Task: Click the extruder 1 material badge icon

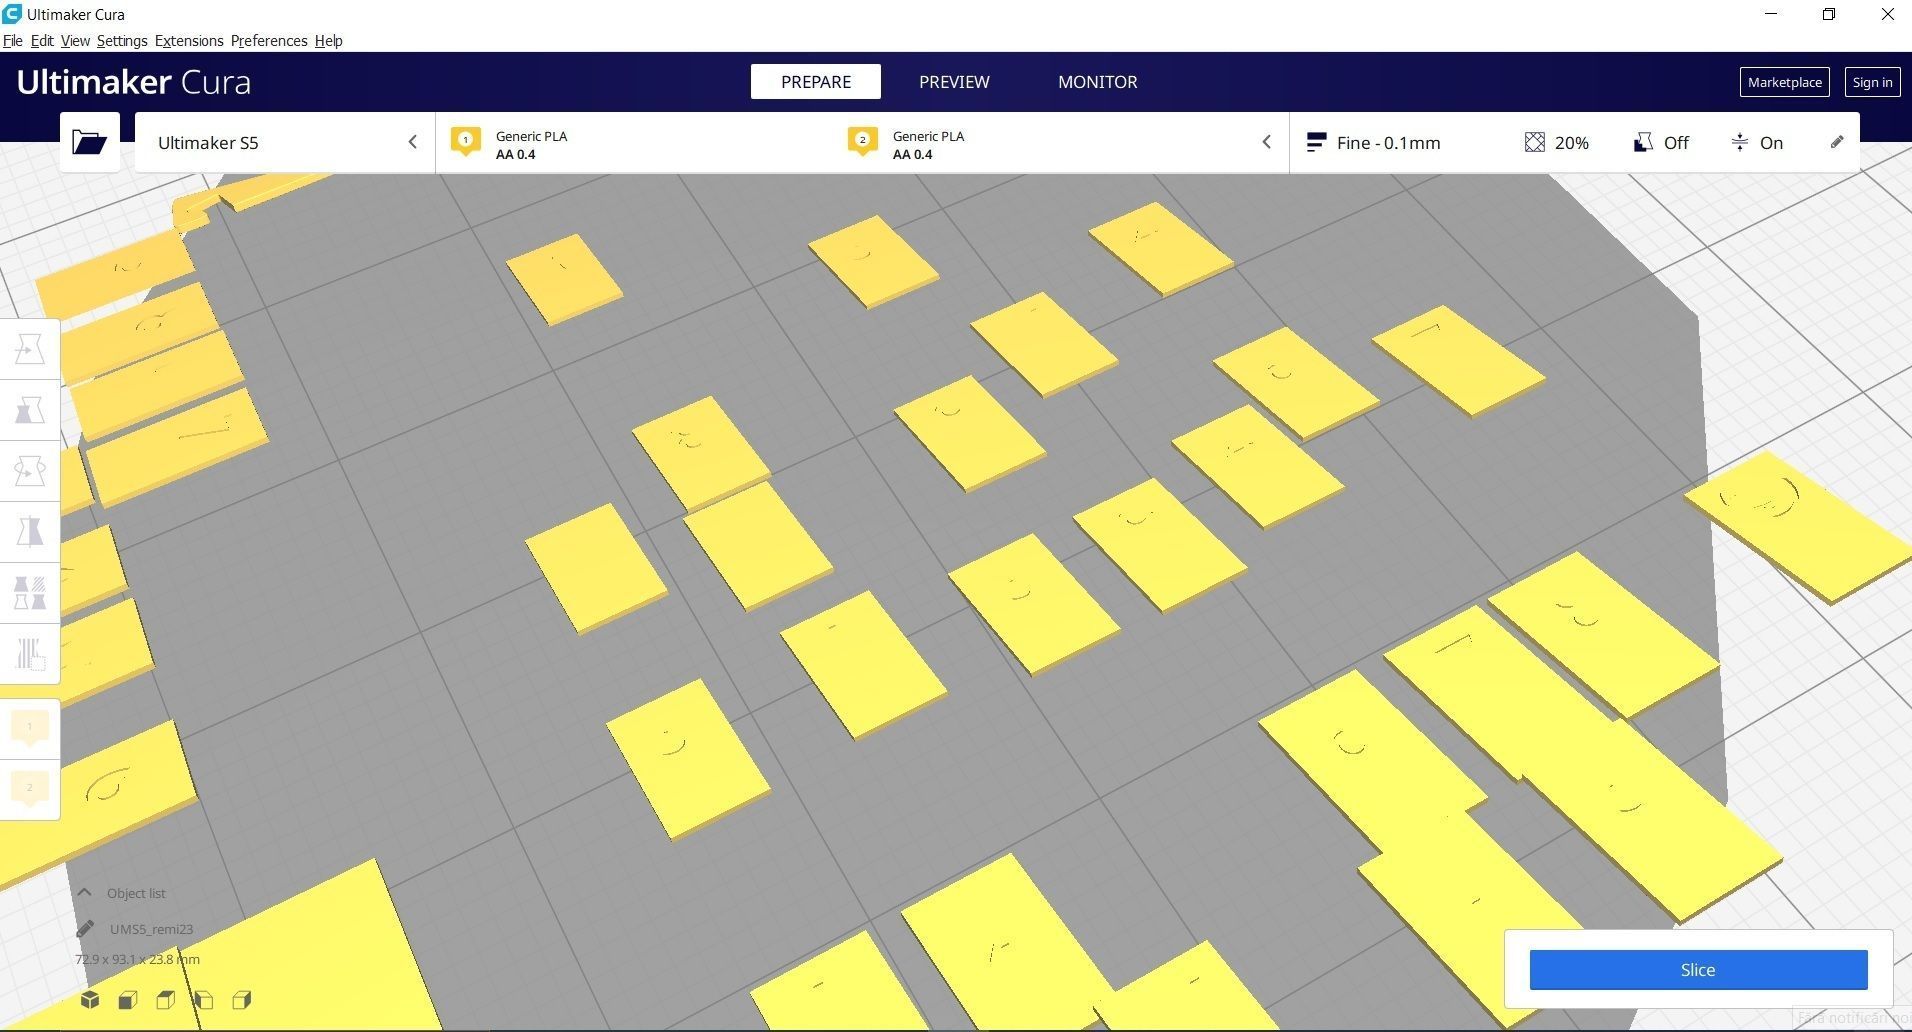Action: 466,141
